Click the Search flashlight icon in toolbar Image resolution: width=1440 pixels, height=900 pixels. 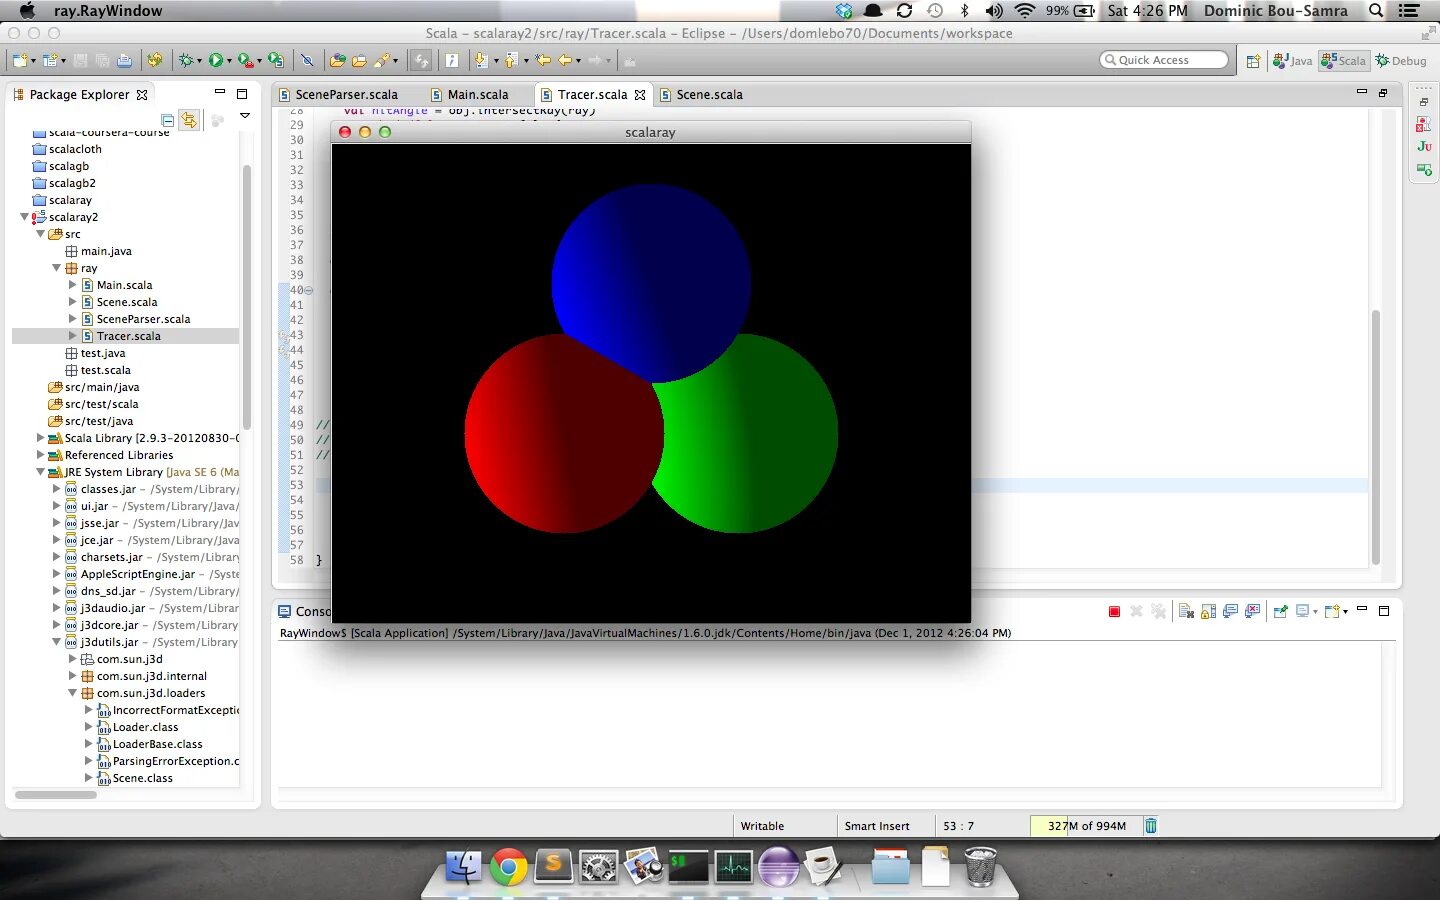coord(382,61)
